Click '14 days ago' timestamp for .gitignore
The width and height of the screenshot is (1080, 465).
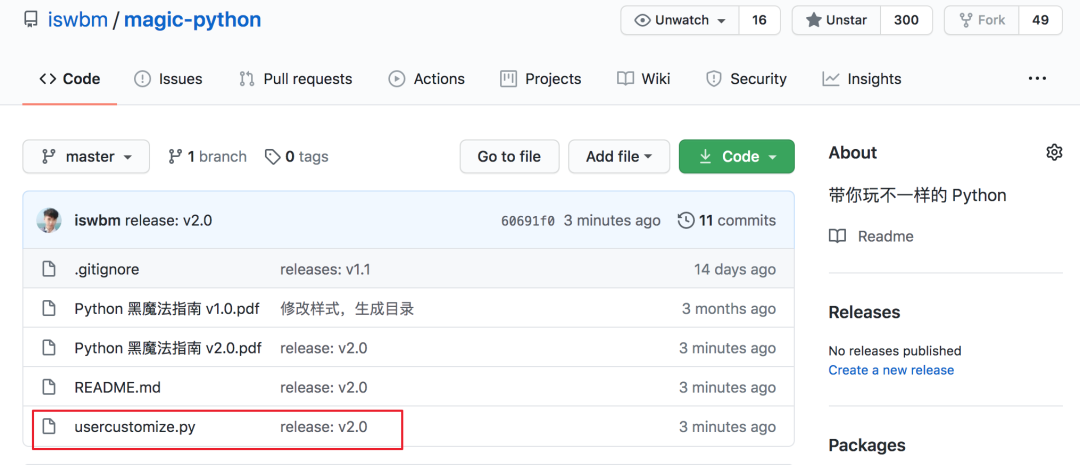pyautogui.click(x=735, y=269)
